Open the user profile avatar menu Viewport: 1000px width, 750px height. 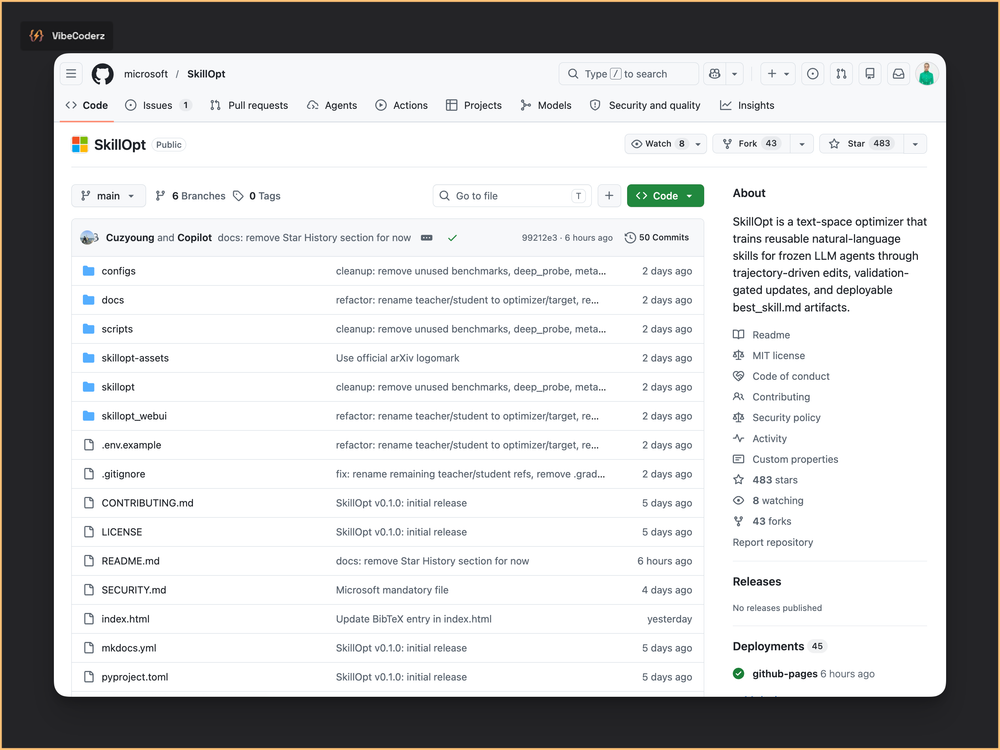tap(927, 74)
